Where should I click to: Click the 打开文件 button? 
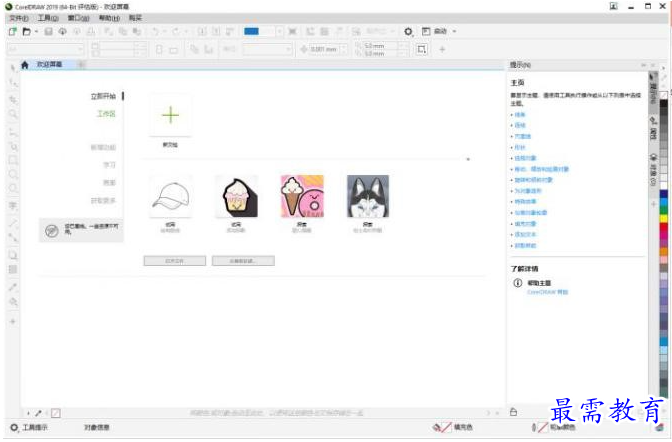coord(174,261)
